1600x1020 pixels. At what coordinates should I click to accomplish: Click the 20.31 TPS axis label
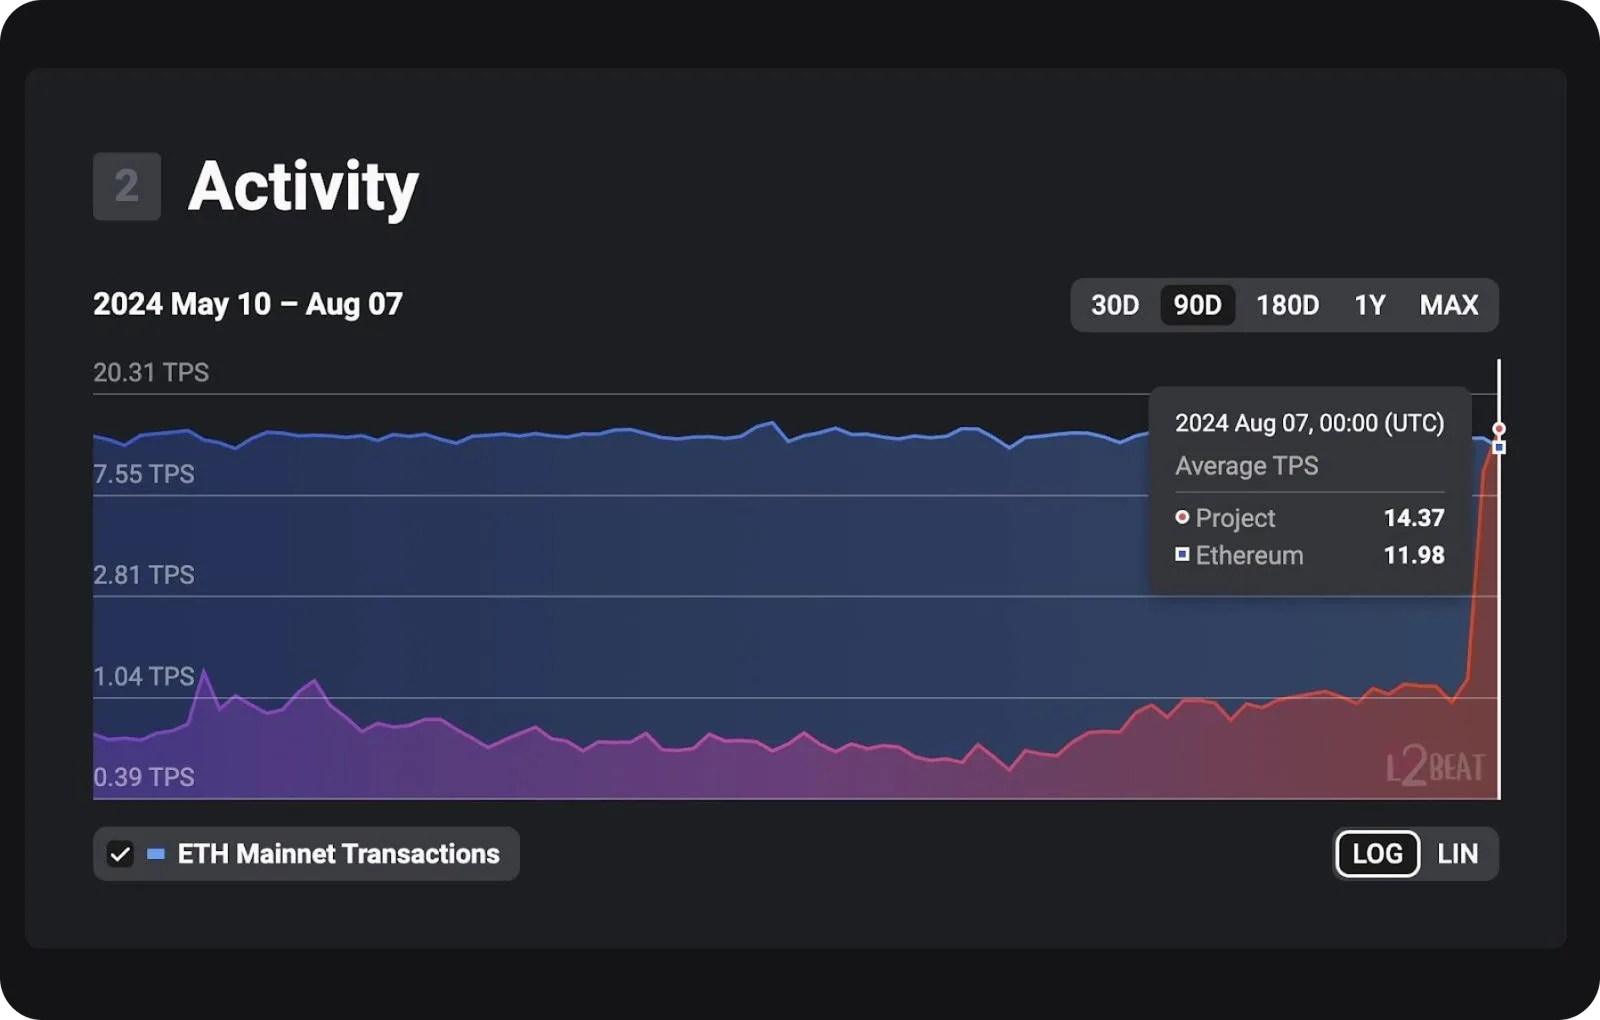coord(151,372)
